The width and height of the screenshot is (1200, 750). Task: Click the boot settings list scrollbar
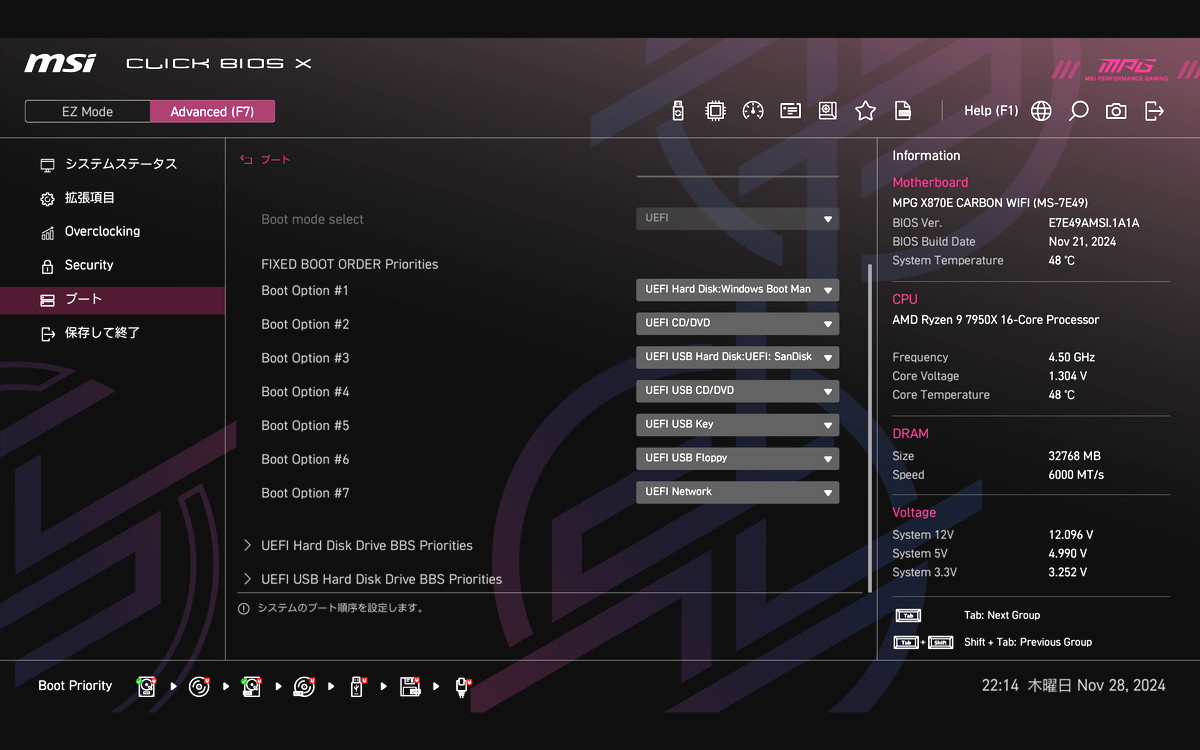click(870, 428)
